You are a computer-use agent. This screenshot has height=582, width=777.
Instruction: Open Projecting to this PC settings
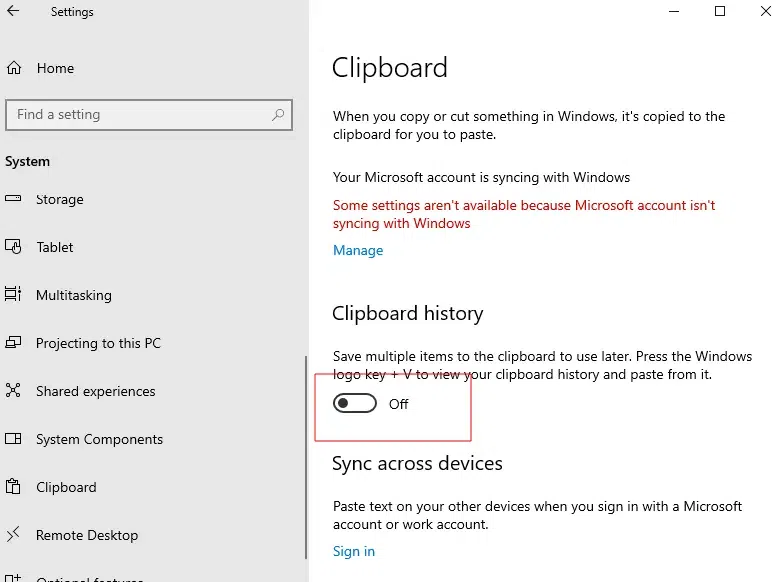tap(98, 343)
